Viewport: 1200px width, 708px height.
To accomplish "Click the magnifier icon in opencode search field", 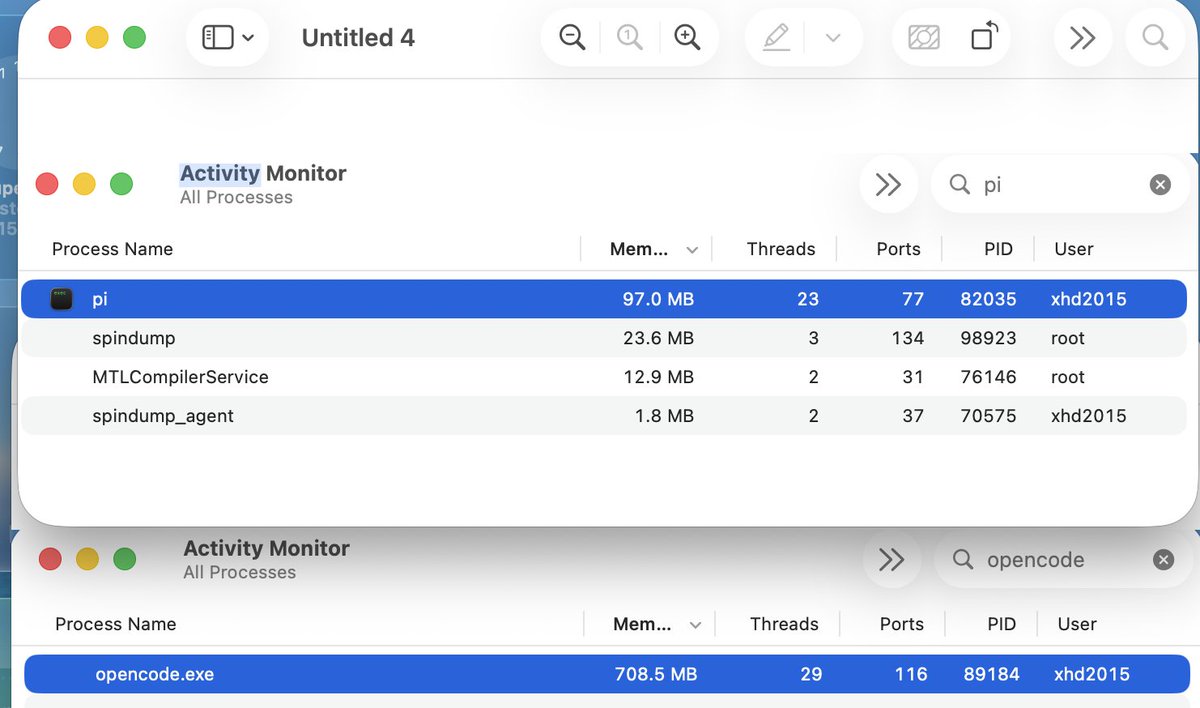I will tap(963, 560).
